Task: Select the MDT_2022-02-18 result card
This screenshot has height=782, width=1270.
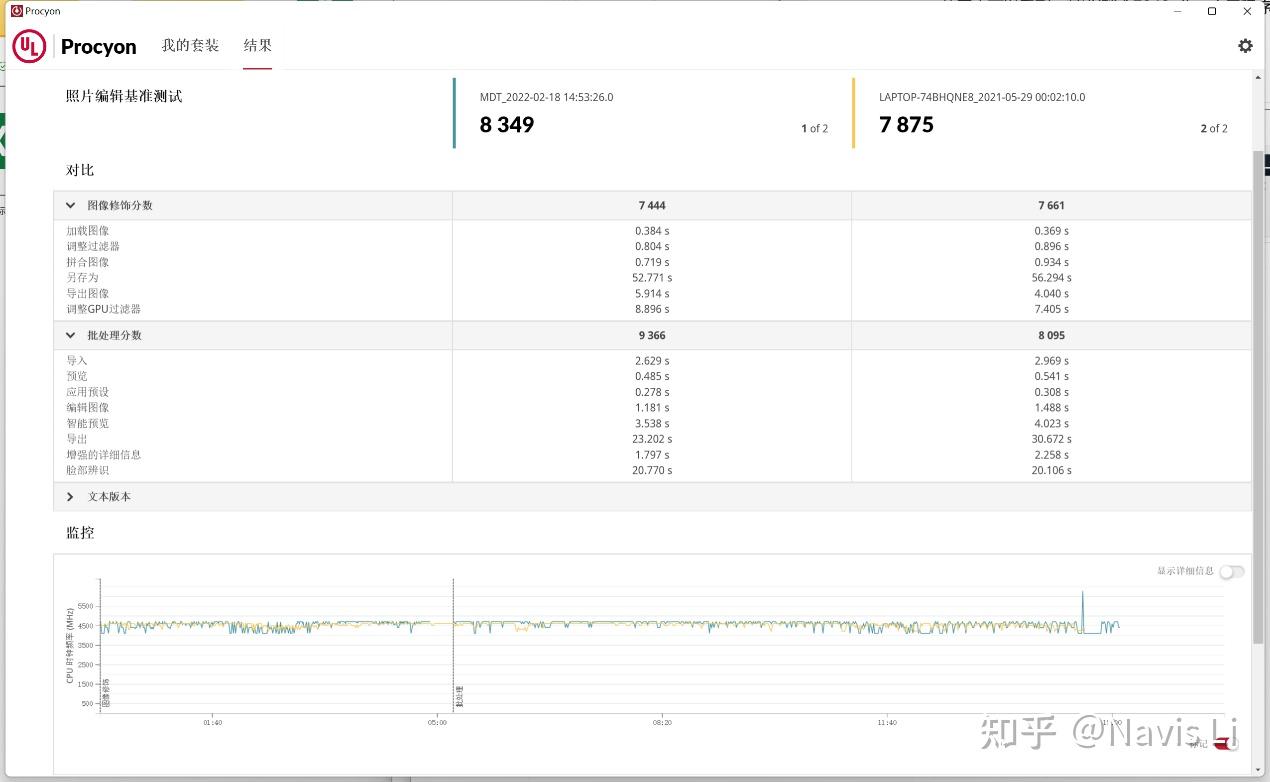Action: coord(652,113)
